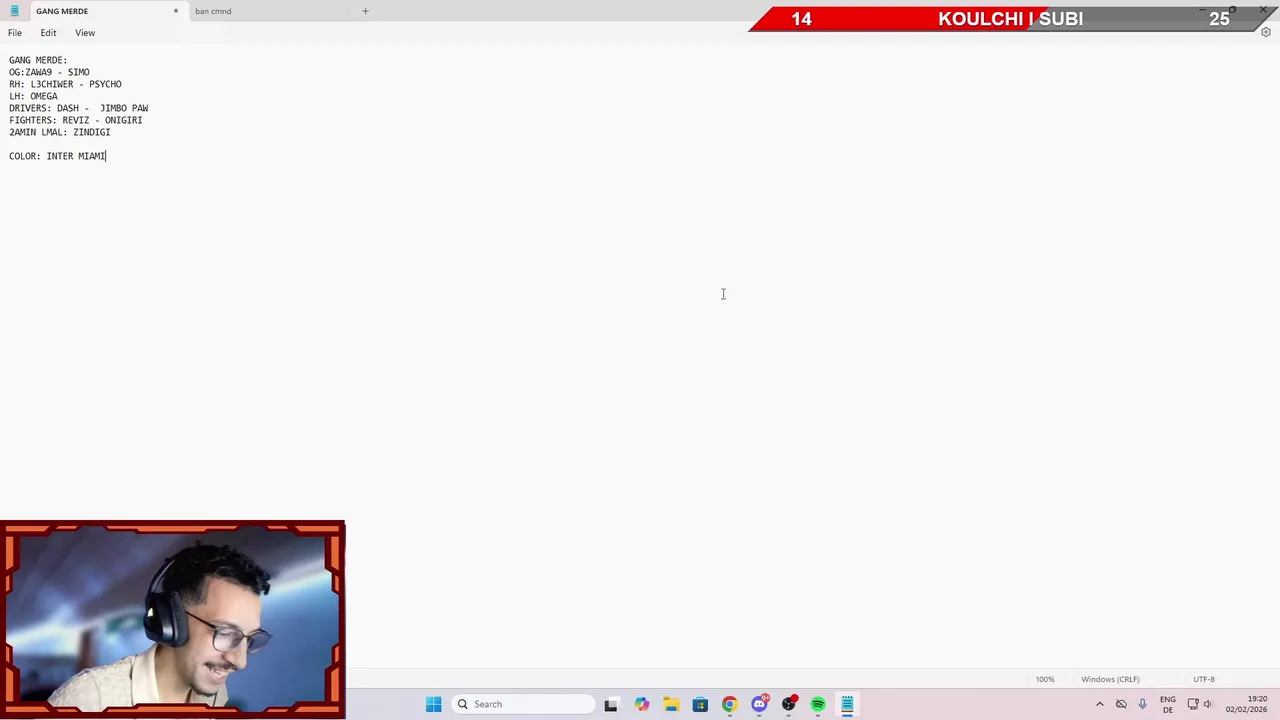Screen dimensions: 1280x720
Task: Click Windows (CRLF) line ending indicator
Action: pos(1110,679)
